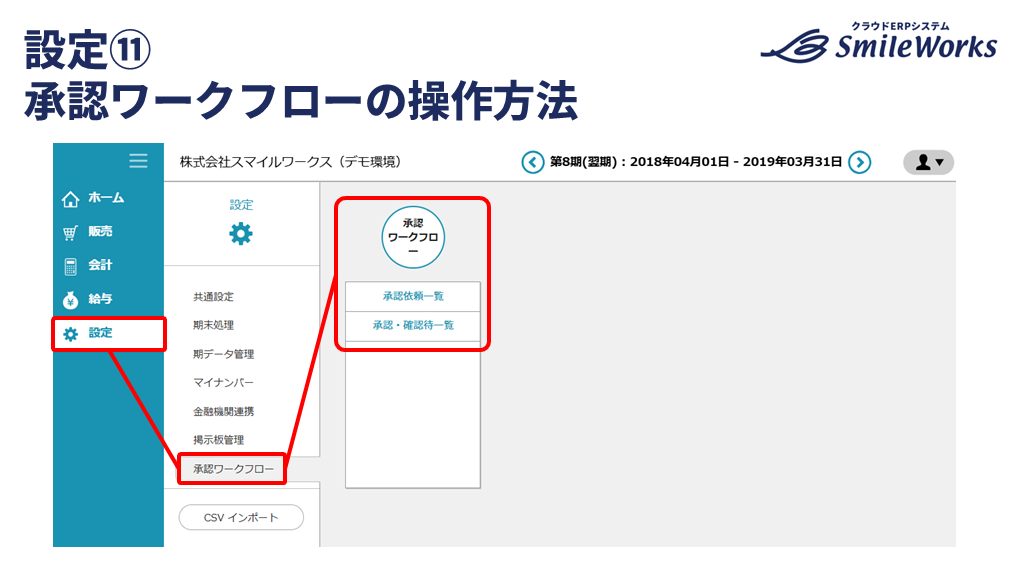Image resolution: width=1024 pixels, height=576 pixels.
Task: Click the fiscal period text 第8期(翌期)
Action: click(x=583, y=162)
